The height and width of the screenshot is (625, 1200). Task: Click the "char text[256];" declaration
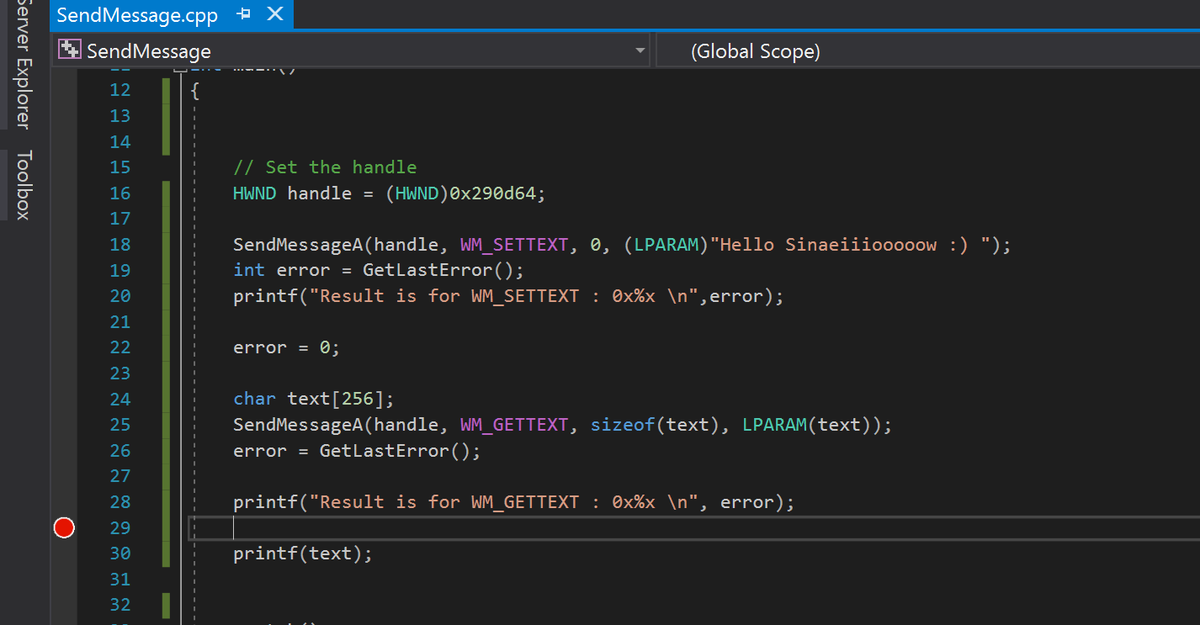[314, 399]
